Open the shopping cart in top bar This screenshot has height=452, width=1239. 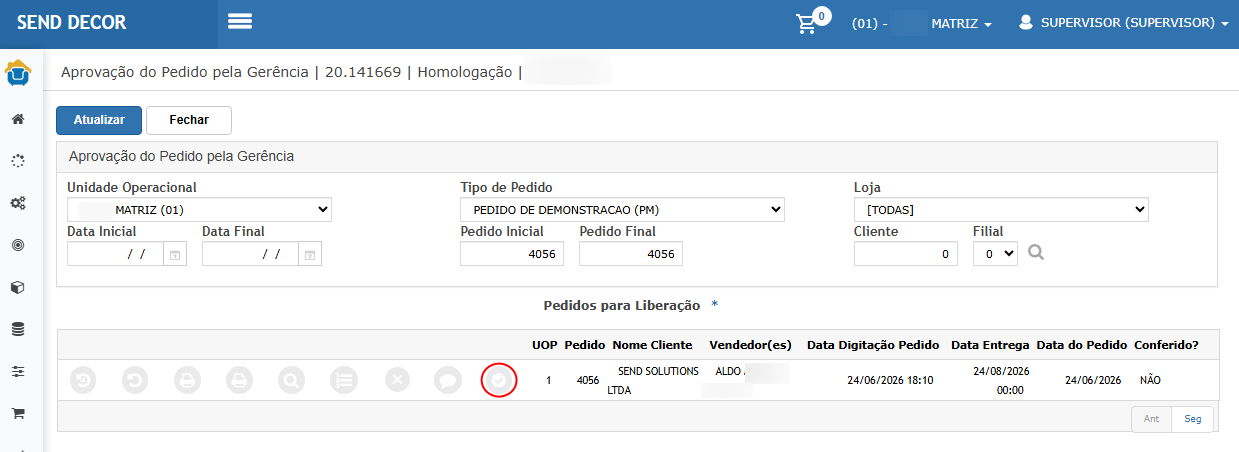[x=807, y=23]
